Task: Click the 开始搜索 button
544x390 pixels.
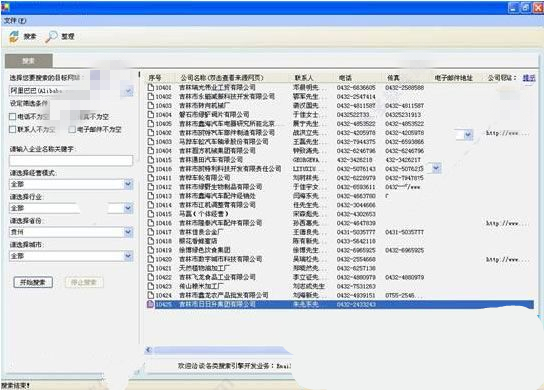Action: tap(33, 282)
